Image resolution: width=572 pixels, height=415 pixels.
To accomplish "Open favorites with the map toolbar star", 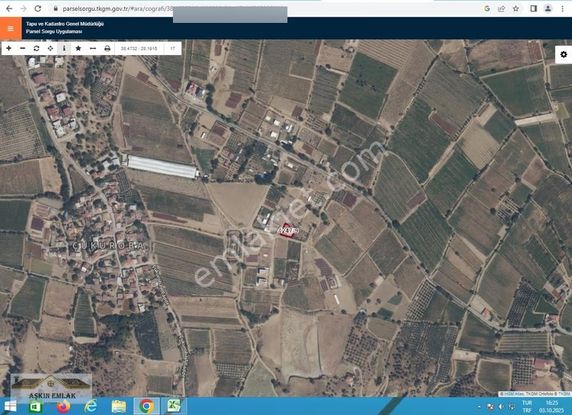I will tap(78, 48).
